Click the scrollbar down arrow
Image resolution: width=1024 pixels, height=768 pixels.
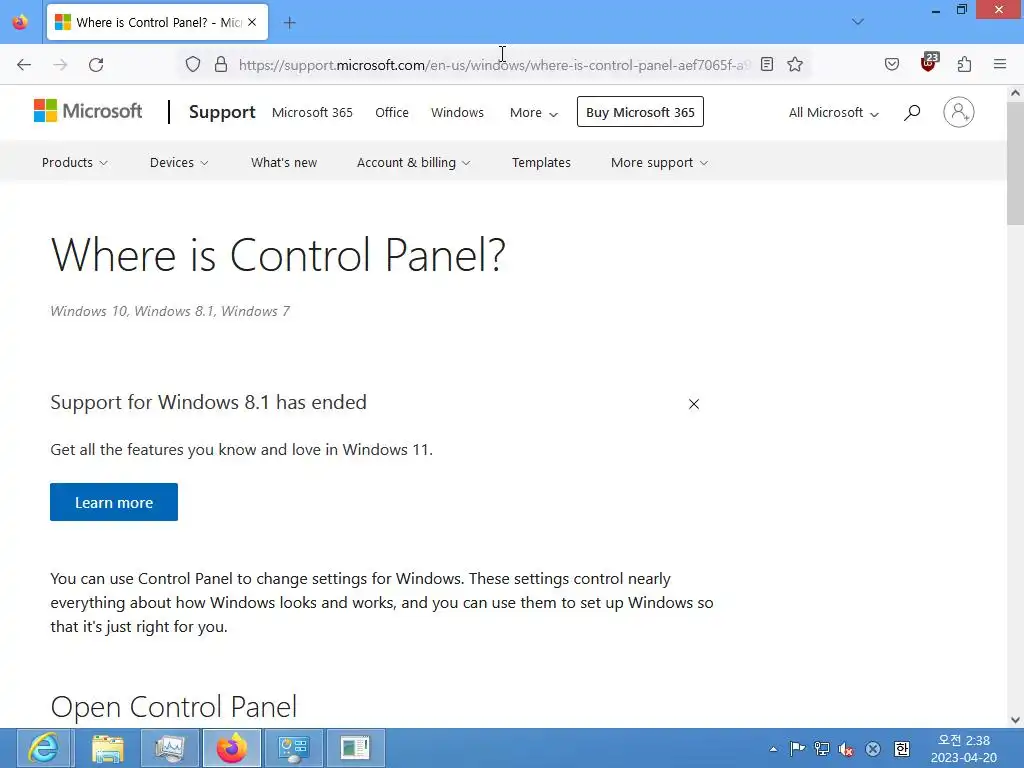[x=1015, y=720]
